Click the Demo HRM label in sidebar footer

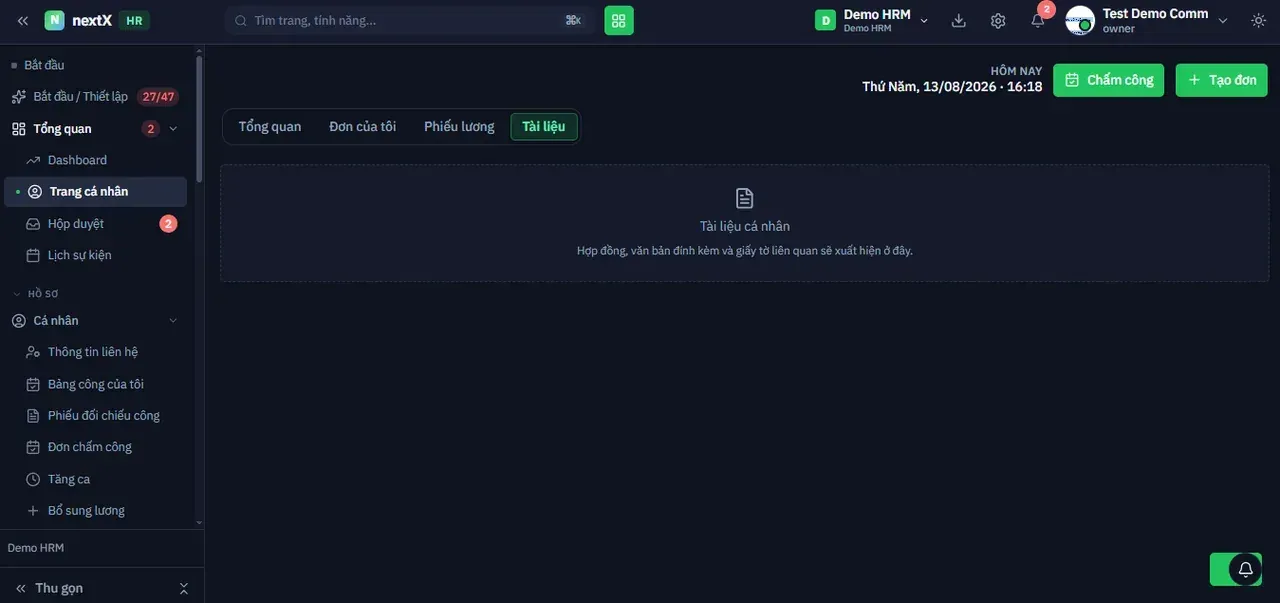36,548
